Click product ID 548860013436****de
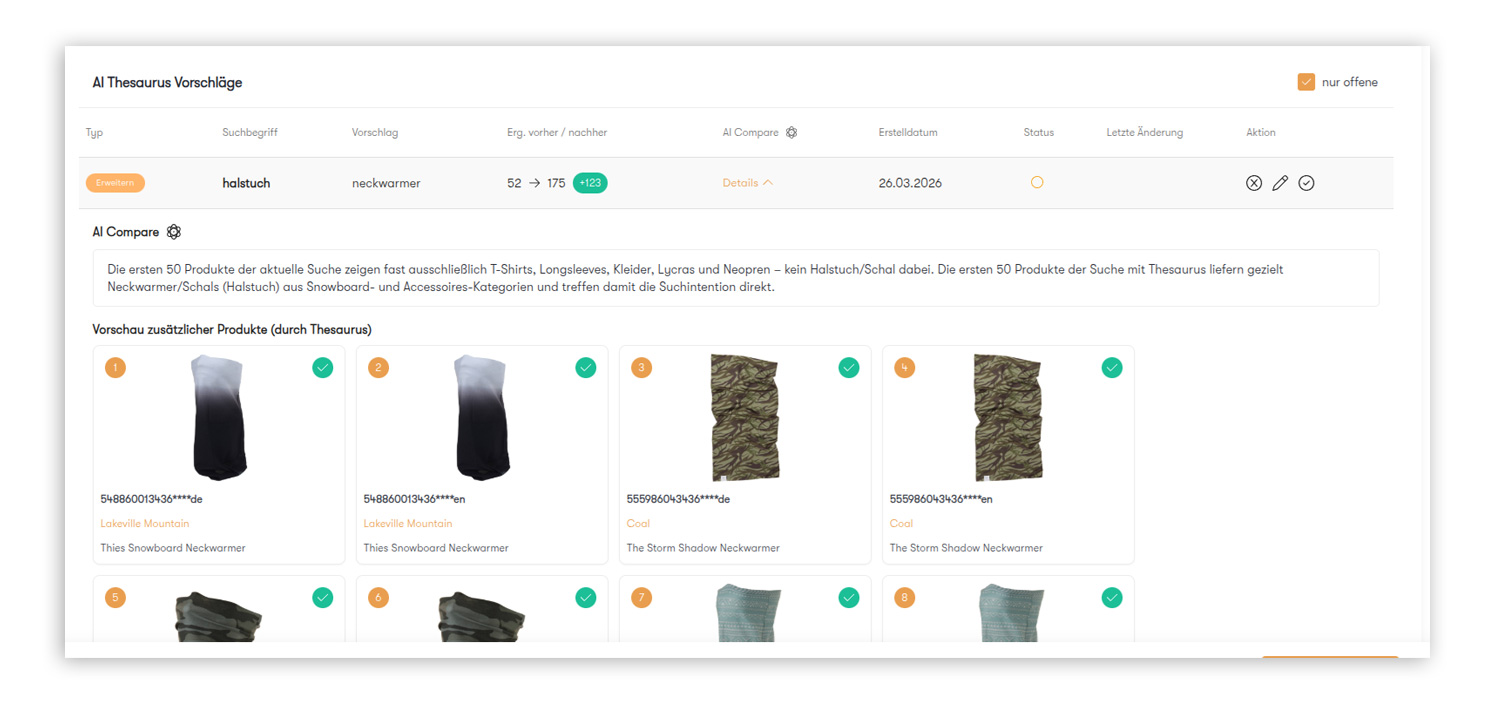 151,499
